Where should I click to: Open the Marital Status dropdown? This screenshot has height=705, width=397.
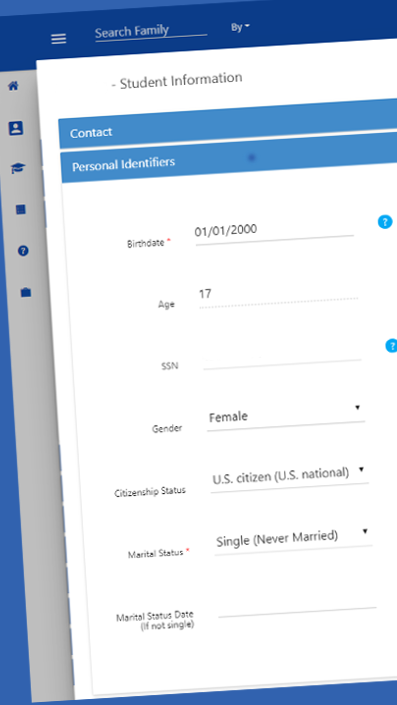293,540
